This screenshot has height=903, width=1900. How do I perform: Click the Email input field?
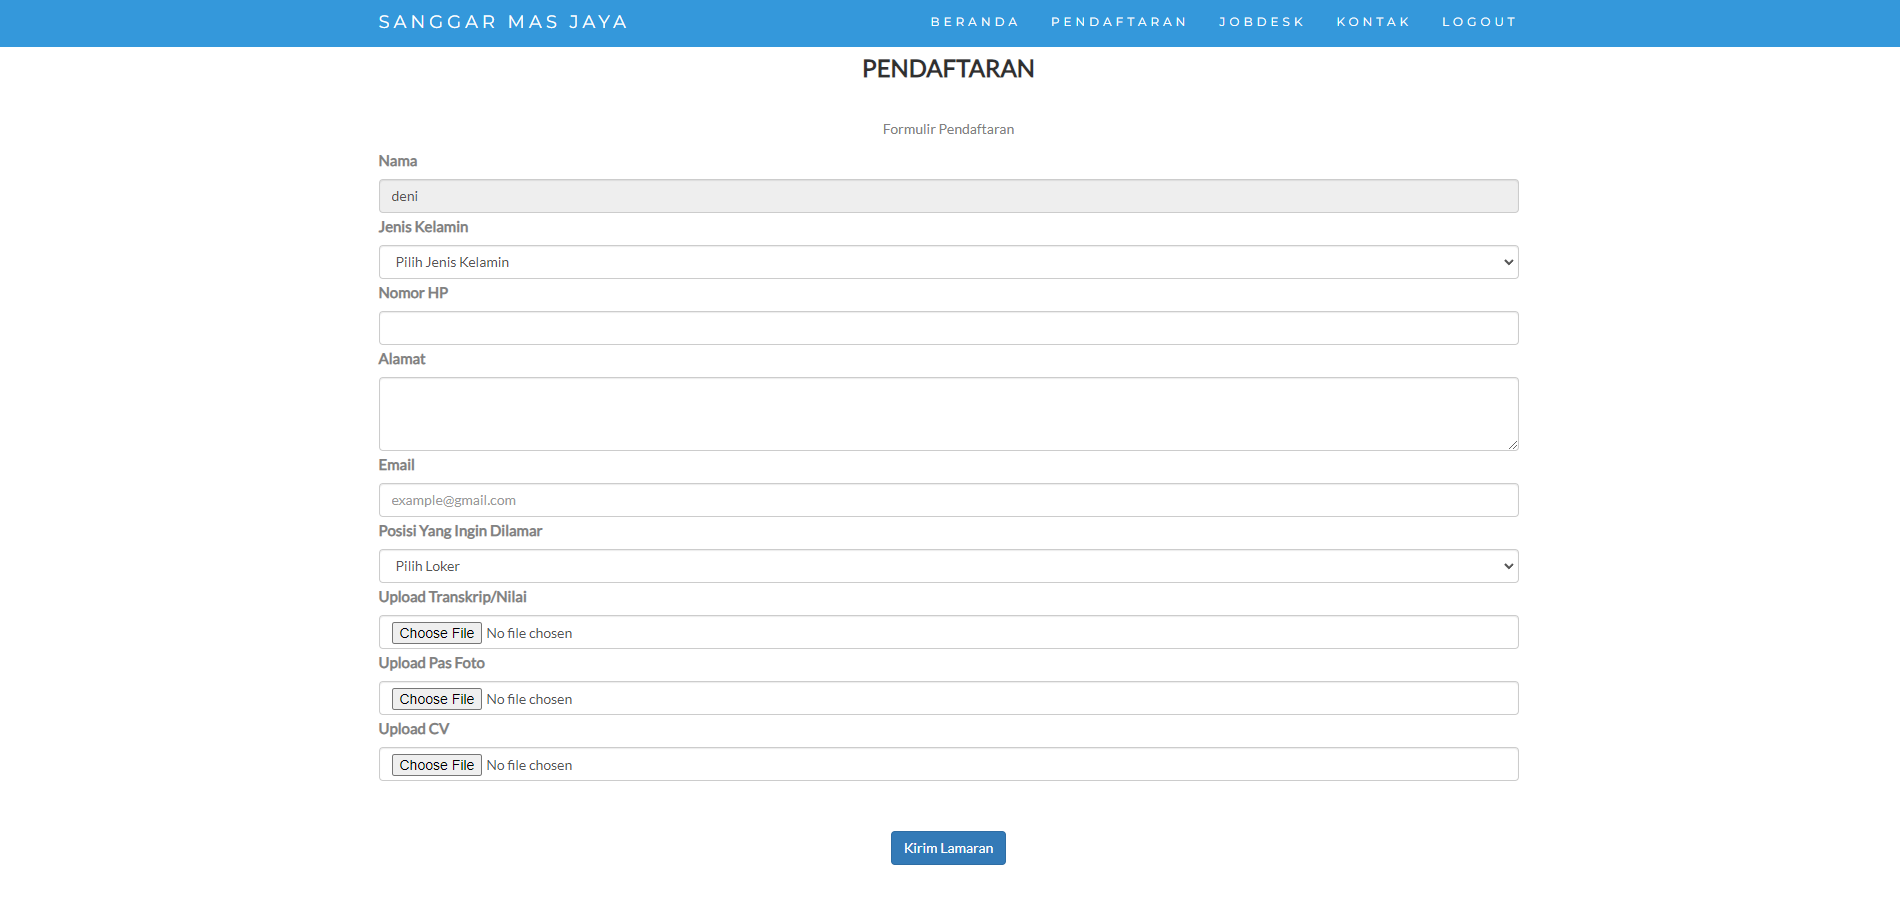(x=947, y=500)
